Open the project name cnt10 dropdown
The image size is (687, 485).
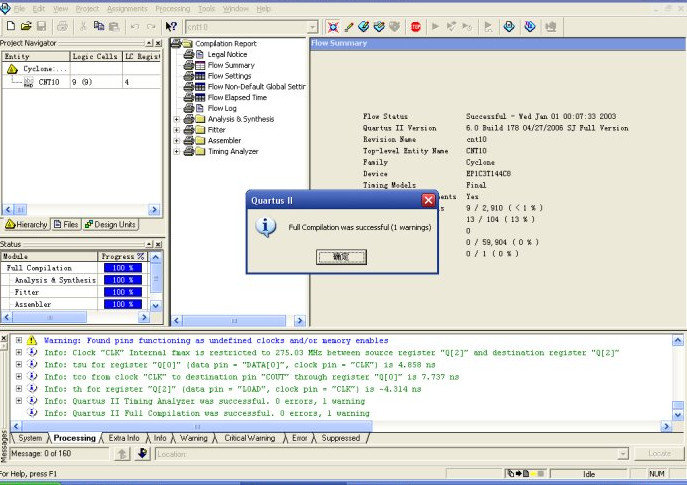point(312,27)
